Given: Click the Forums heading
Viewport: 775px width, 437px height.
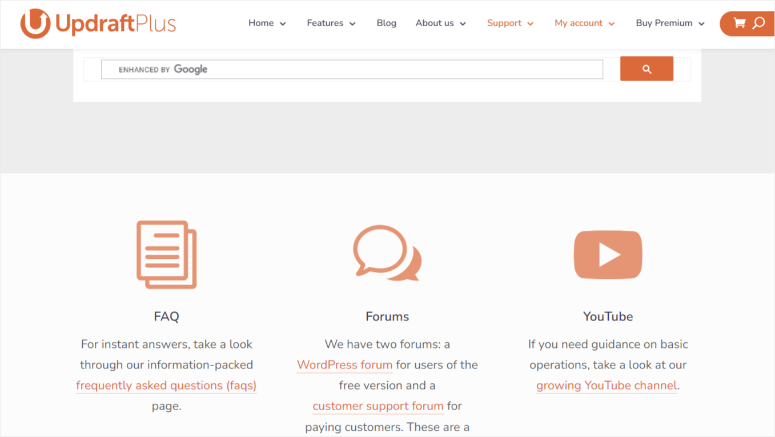Looking at the screenshot, I should [387, 316].
